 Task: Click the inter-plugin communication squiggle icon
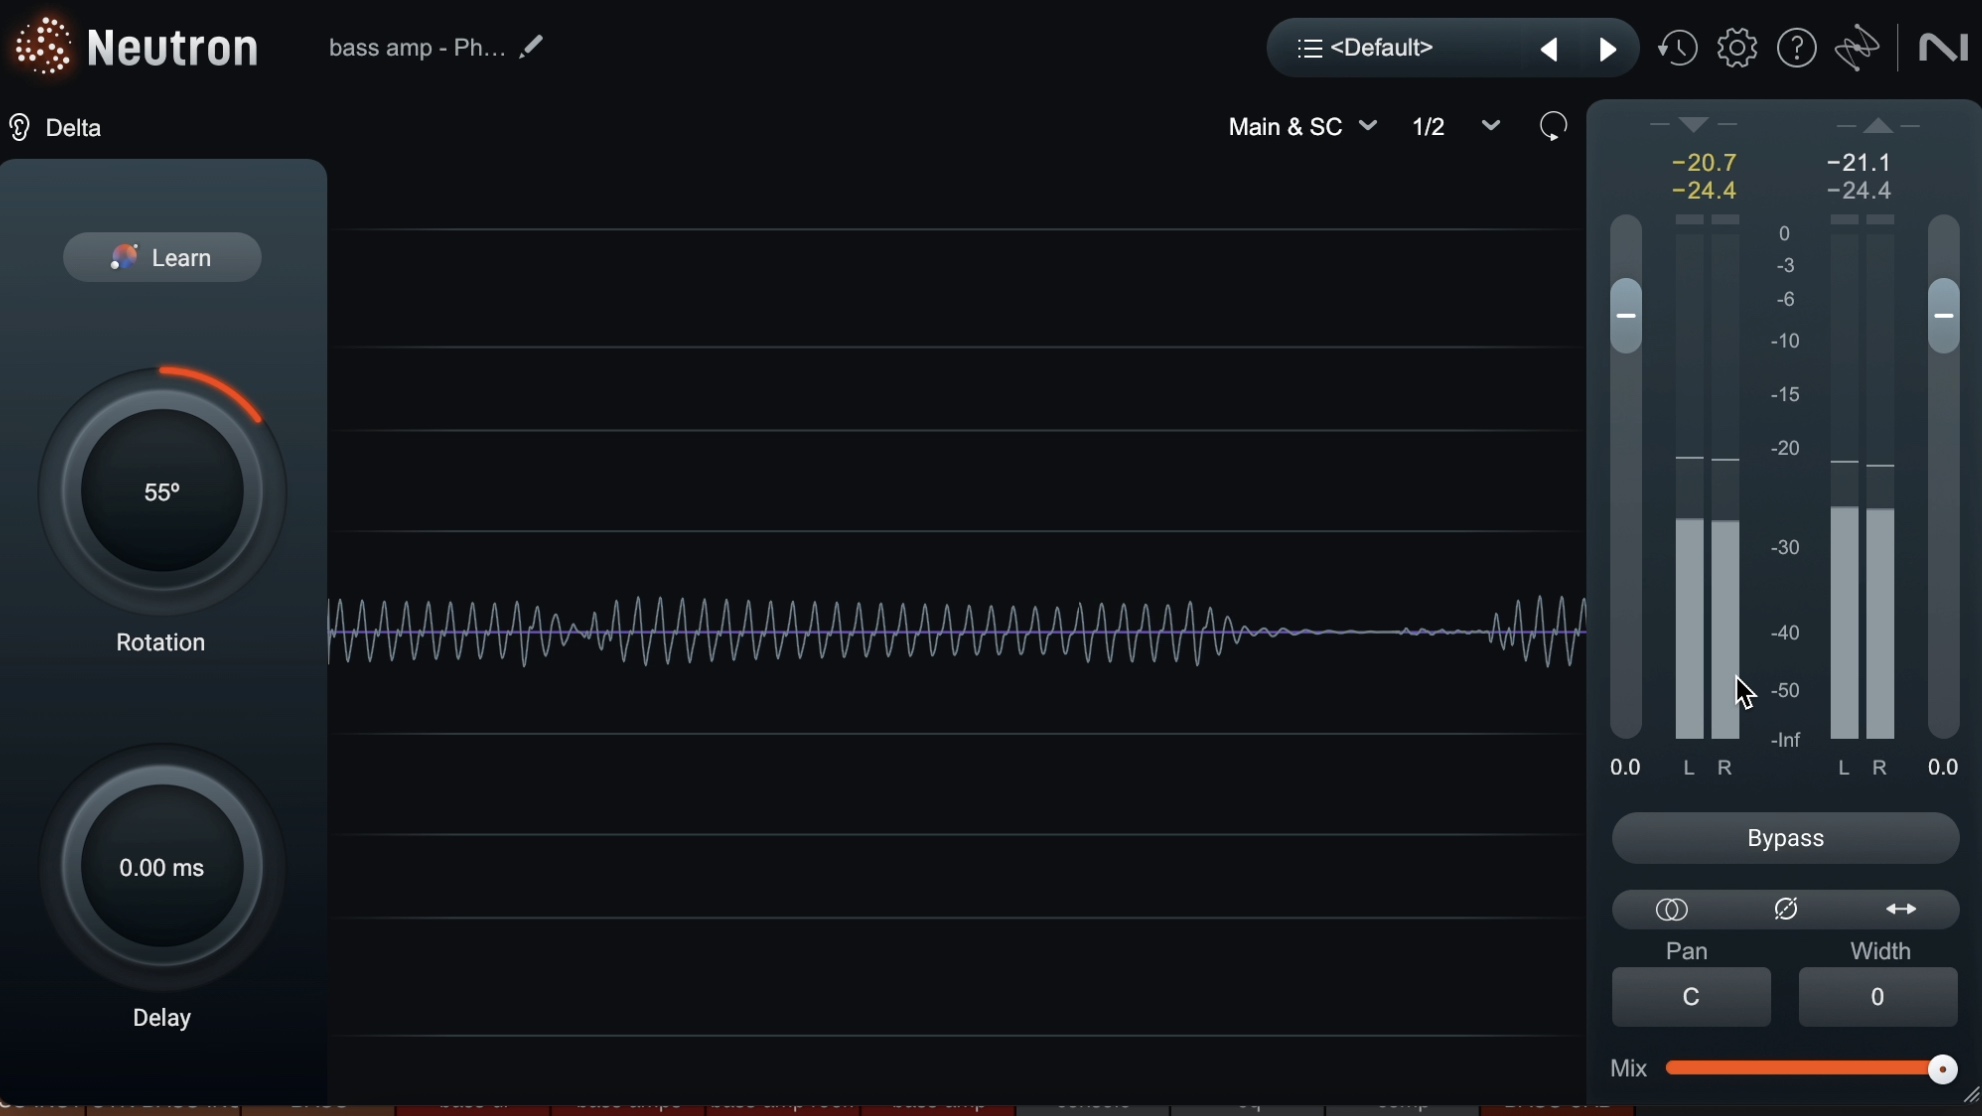click(1858, 47)
